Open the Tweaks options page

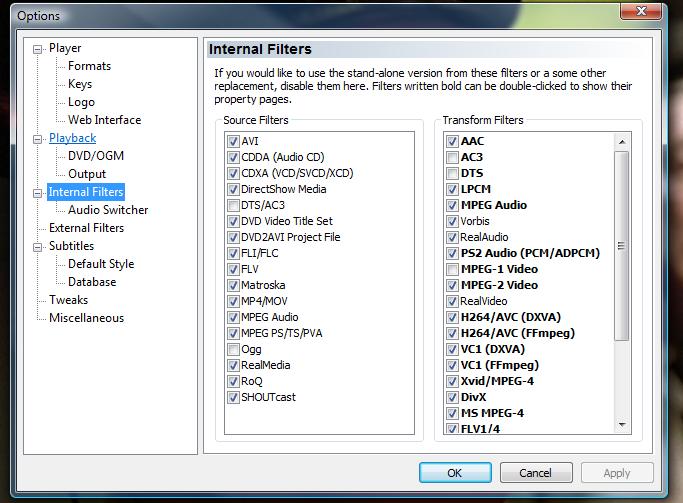(68, 300)
